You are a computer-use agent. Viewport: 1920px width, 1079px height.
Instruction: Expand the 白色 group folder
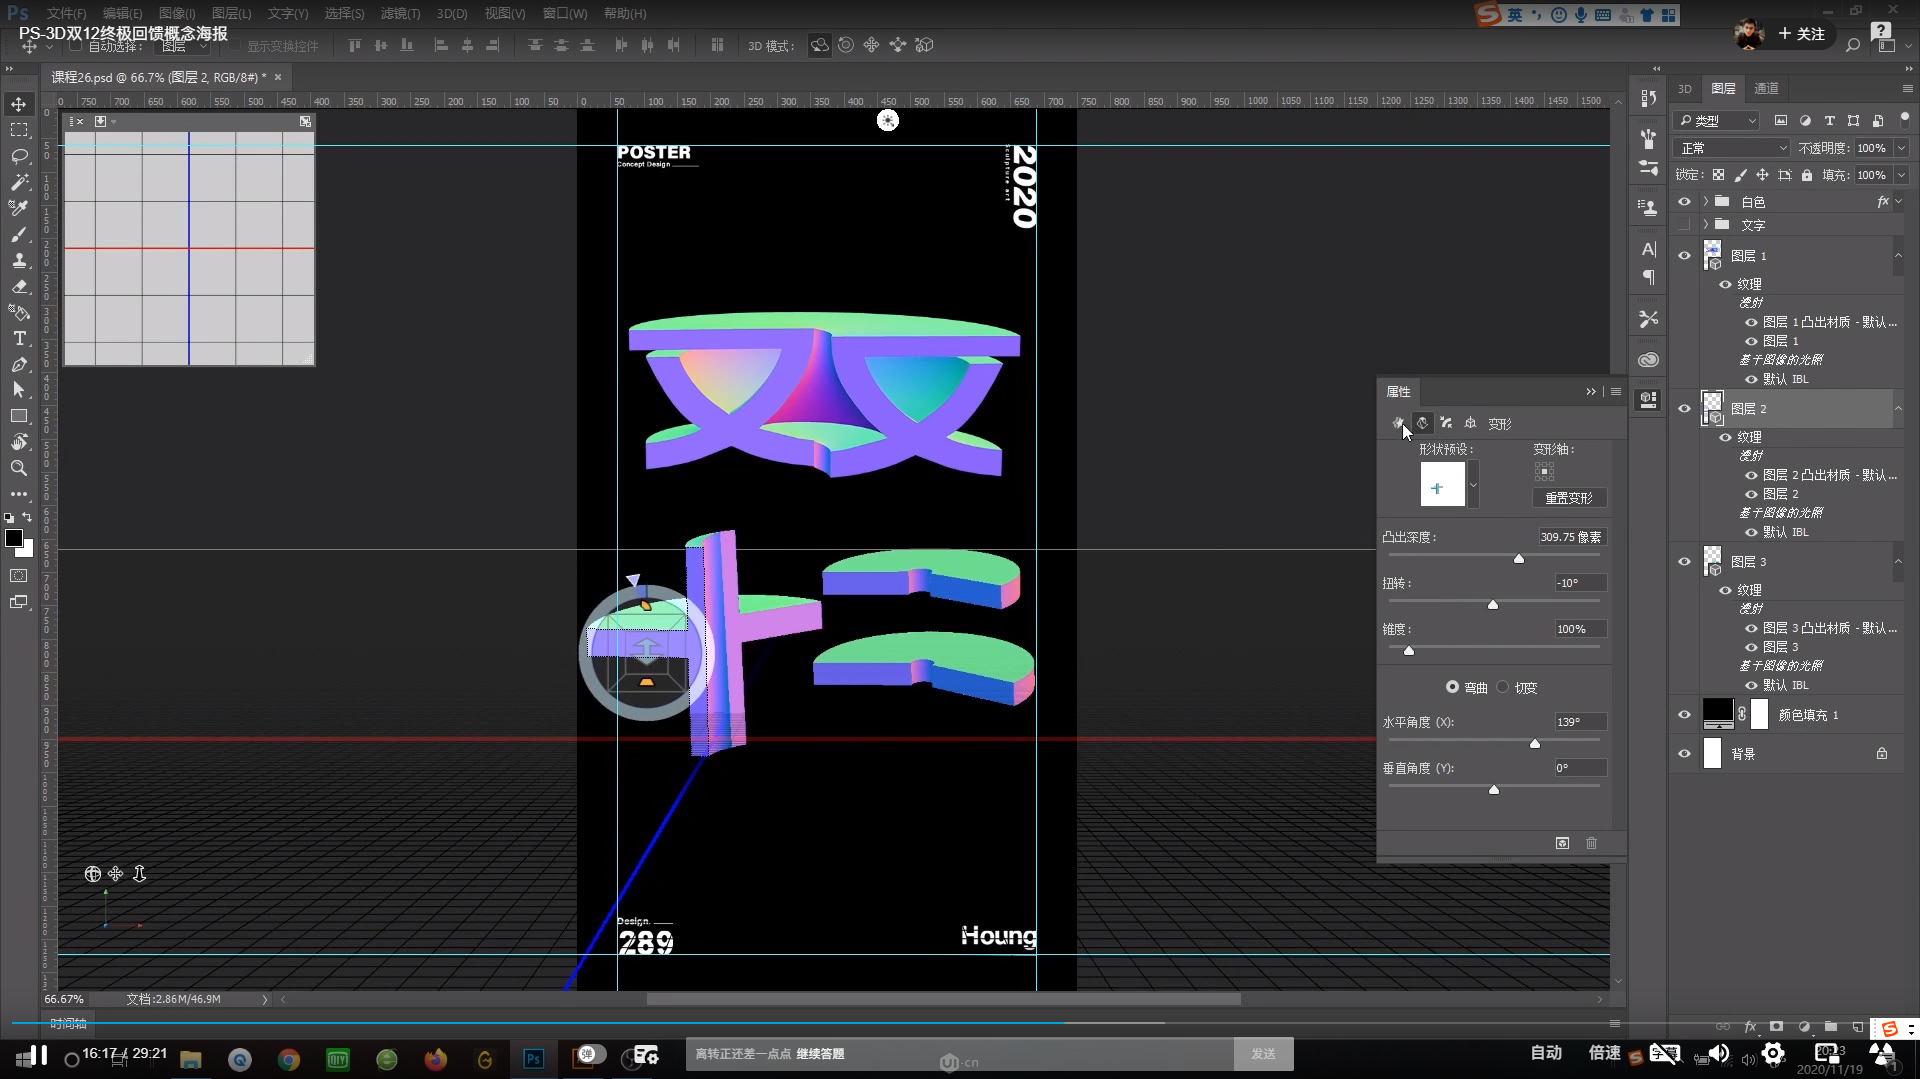1706,201
